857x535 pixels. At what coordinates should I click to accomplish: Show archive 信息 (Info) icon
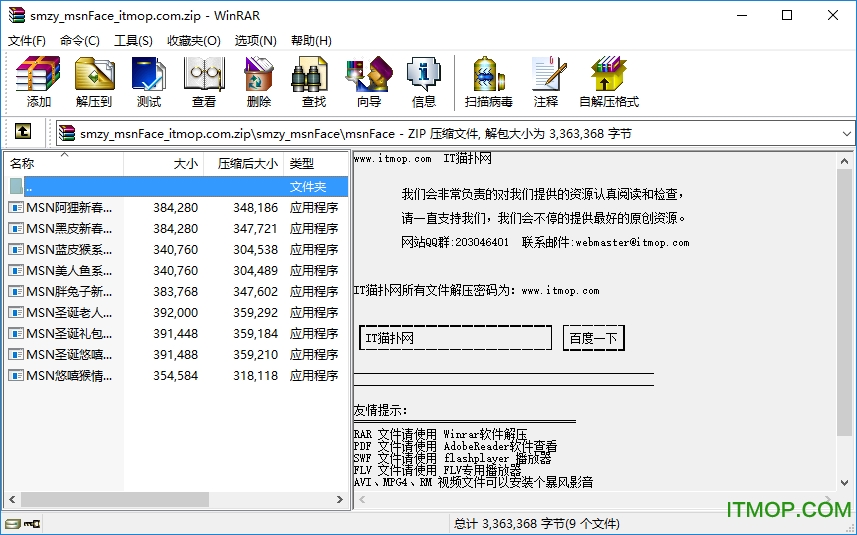(x=424, y=74)
